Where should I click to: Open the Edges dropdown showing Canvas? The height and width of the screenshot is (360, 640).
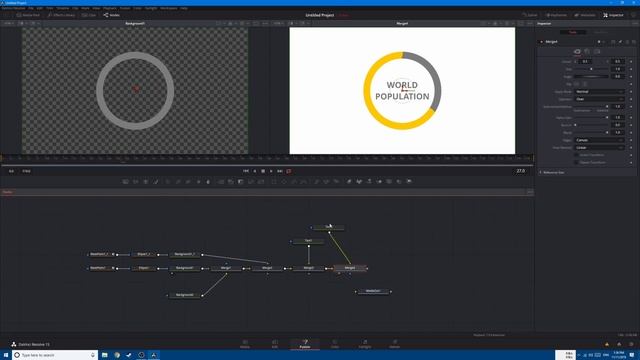pos(599,140)
